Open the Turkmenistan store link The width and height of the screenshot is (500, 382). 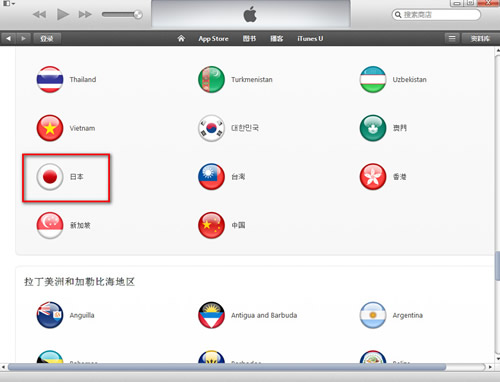(252, 80)
